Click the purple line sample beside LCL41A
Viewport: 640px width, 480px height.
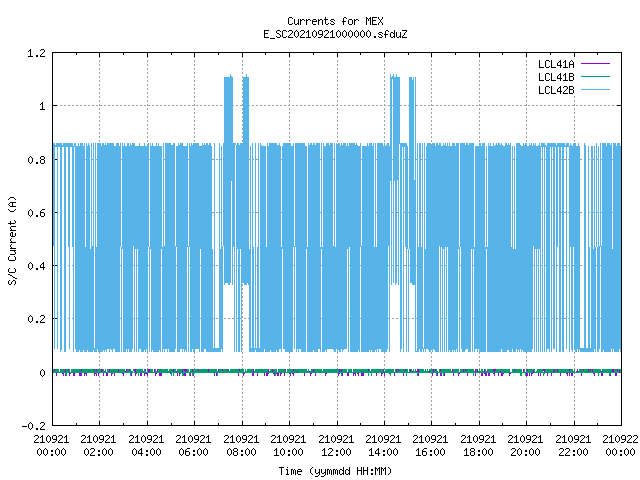tap(595, 64)
